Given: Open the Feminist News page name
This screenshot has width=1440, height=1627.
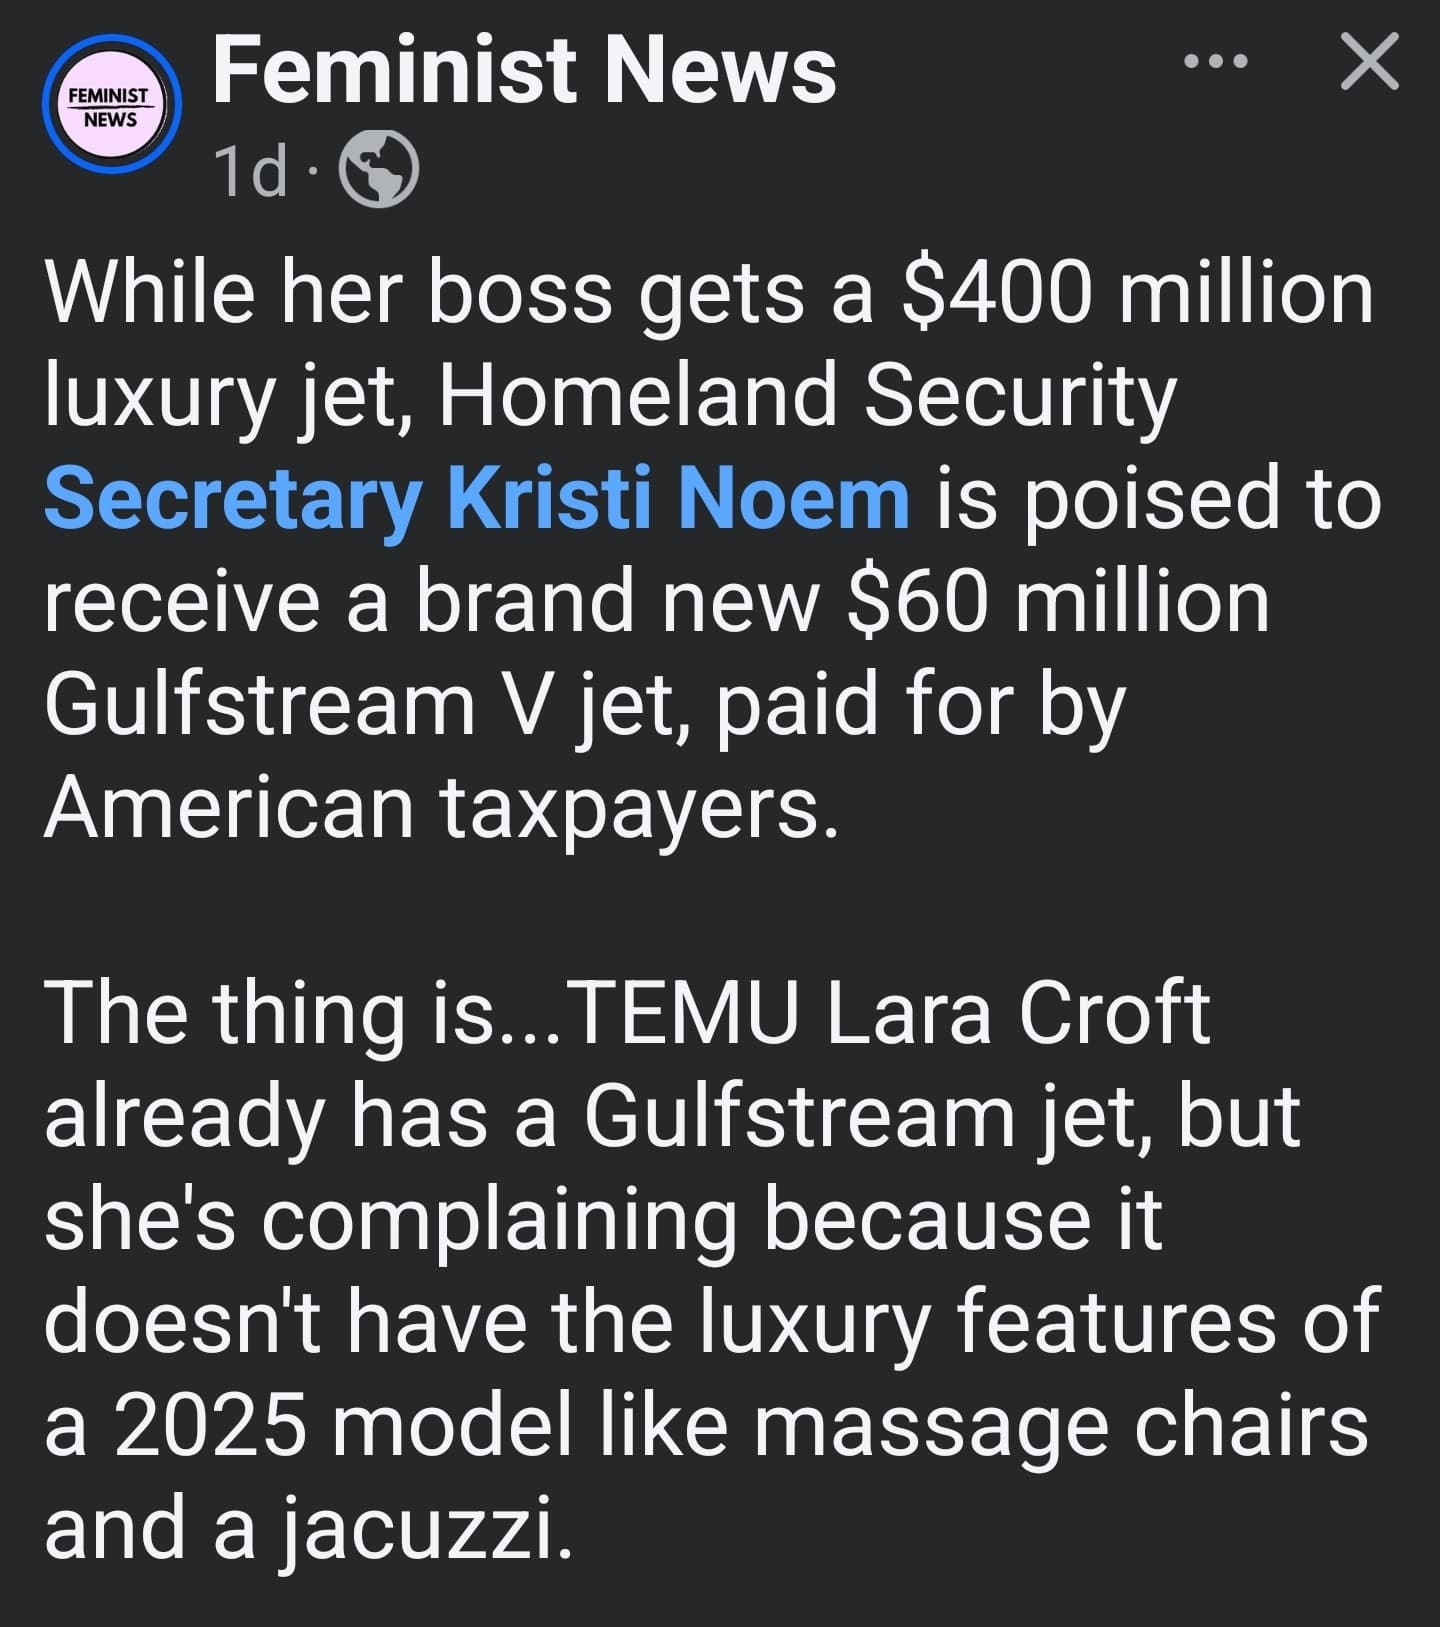Looking at the screenshot, I should tap(525, 70).
